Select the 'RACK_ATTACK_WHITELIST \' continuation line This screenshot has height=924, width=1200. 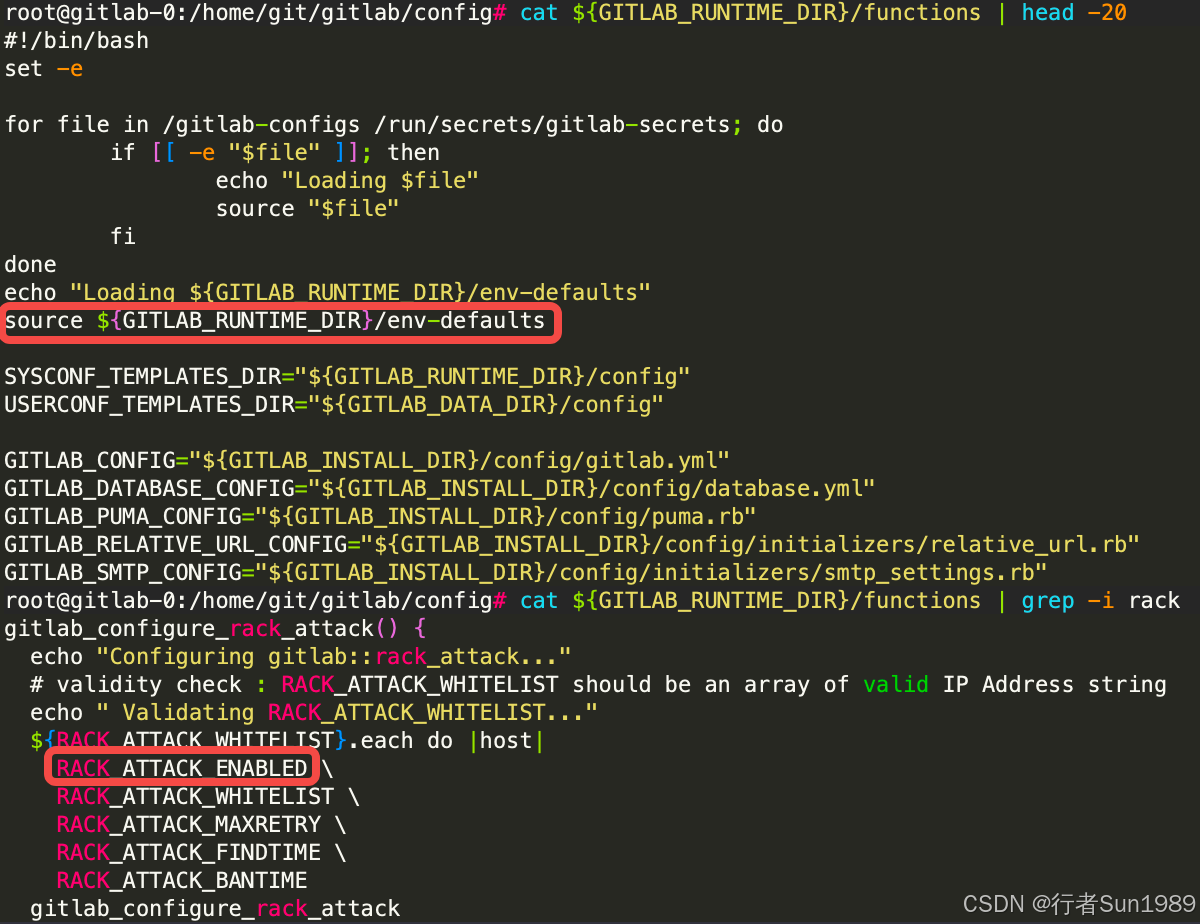[x=208, y=797]
